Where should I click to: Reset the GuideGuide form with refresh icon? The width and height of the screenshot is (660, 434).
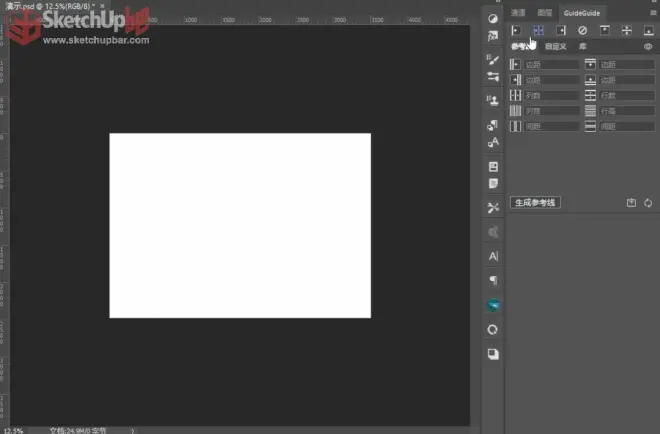[x=648, y=203]
